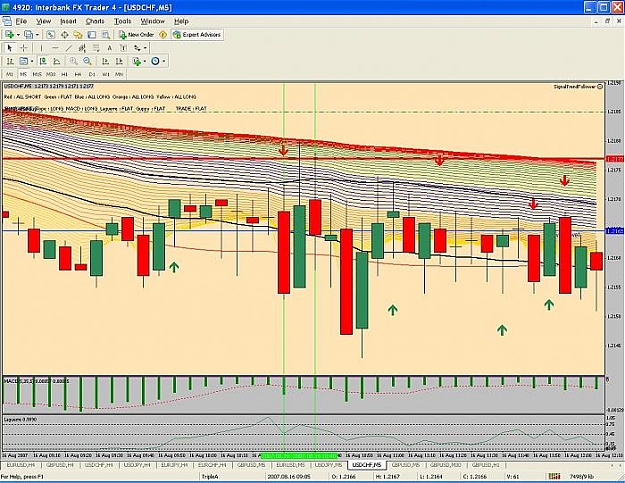Show the Market Watch panel
Viewport: 625px width, 483px height.
pos(50,35)
